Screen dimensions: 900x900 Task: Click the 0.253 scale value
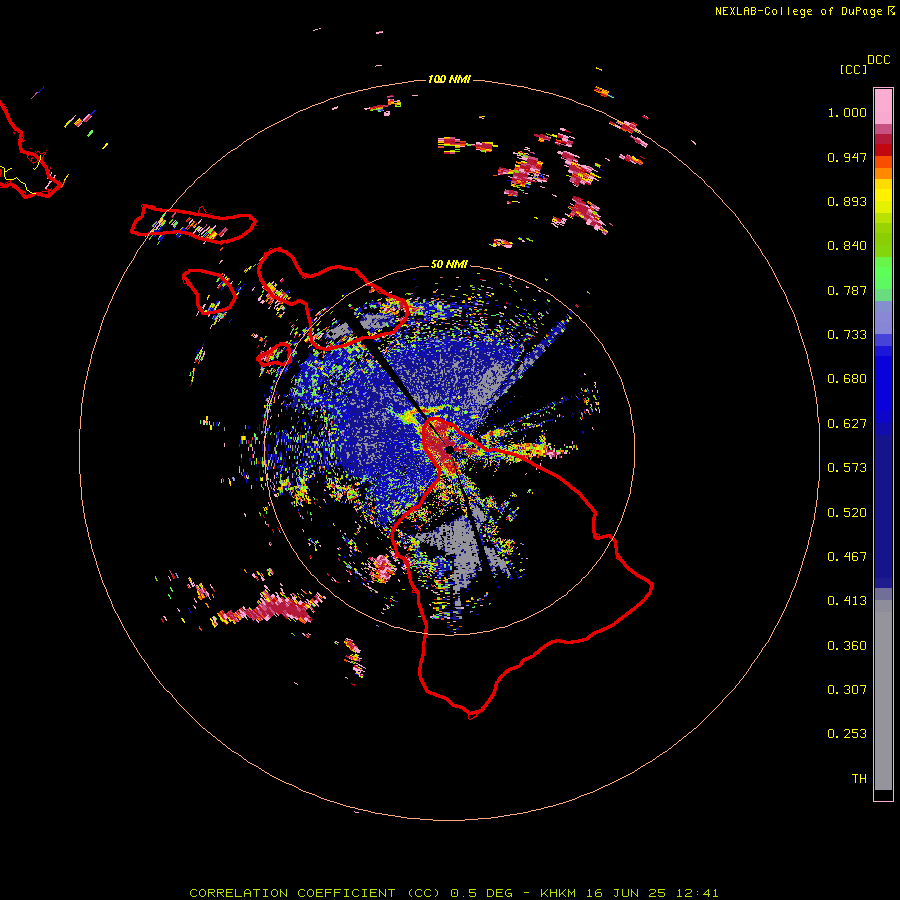[x=847, y=734]
